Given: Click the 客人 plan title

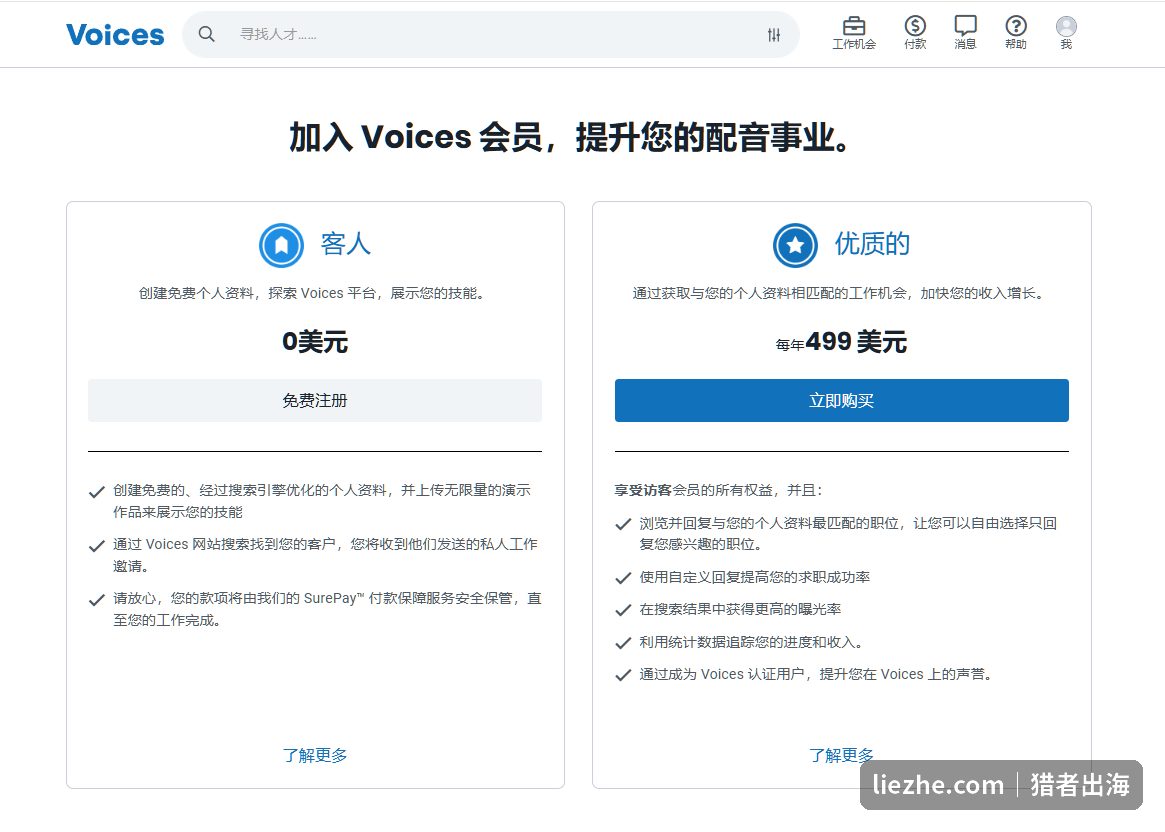Looking at the screenshot, I should [345, 244].
